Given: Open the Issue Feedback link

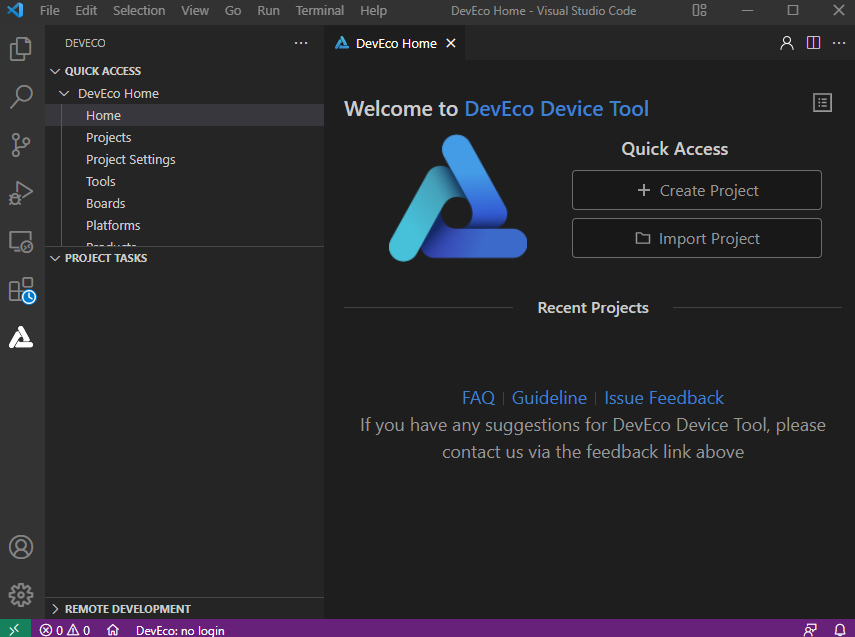Looking at the screenshot, I should coord(664,398).
